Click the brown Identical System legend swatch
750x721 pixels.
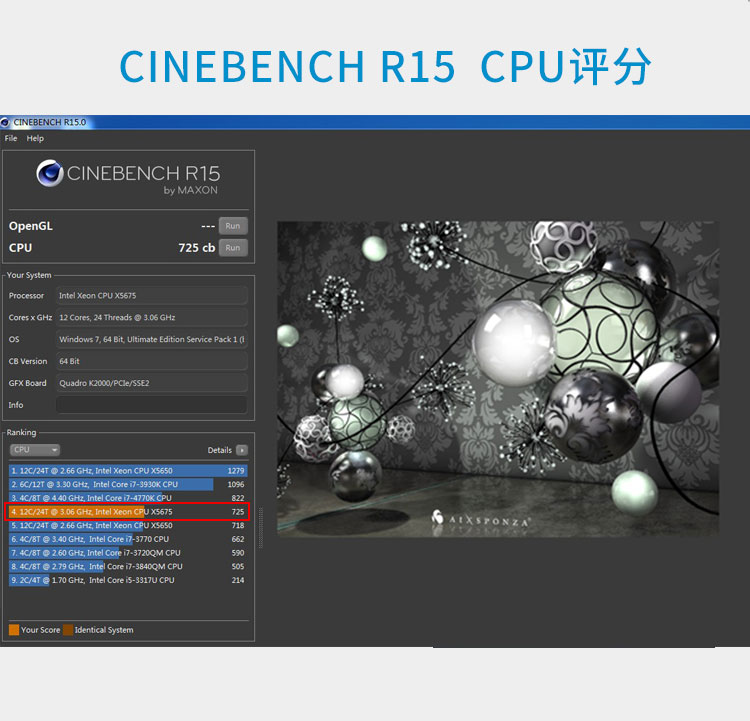[x=68, y=630]
